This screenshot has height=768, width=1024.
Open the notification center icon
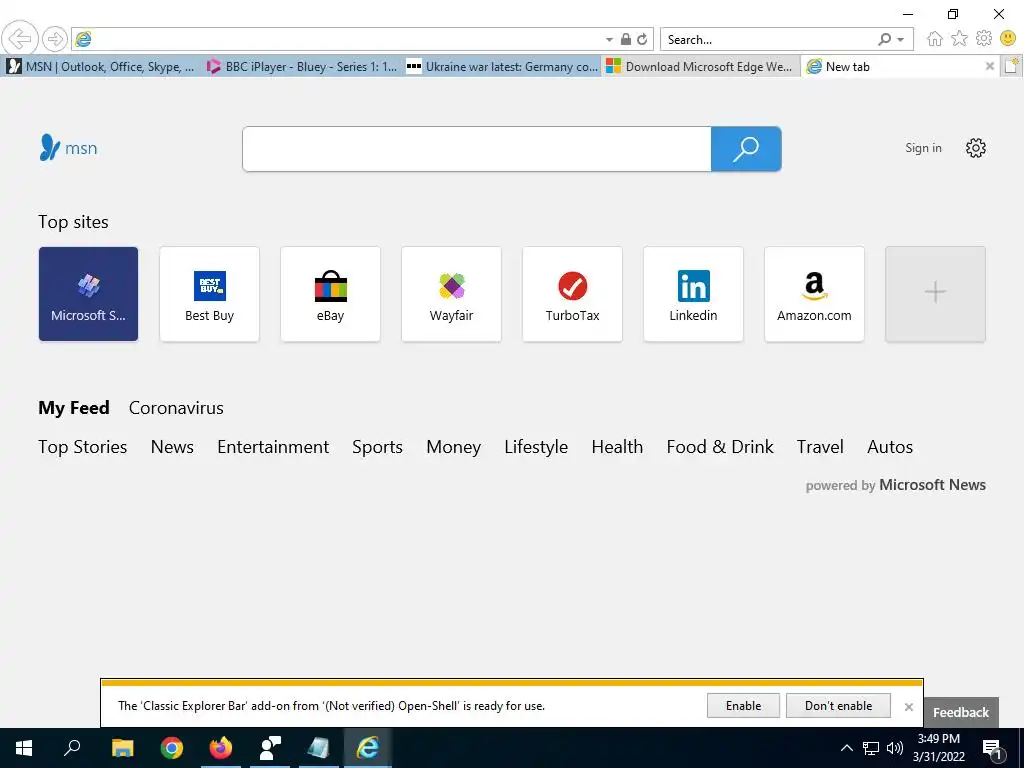[x=993, y=749]
